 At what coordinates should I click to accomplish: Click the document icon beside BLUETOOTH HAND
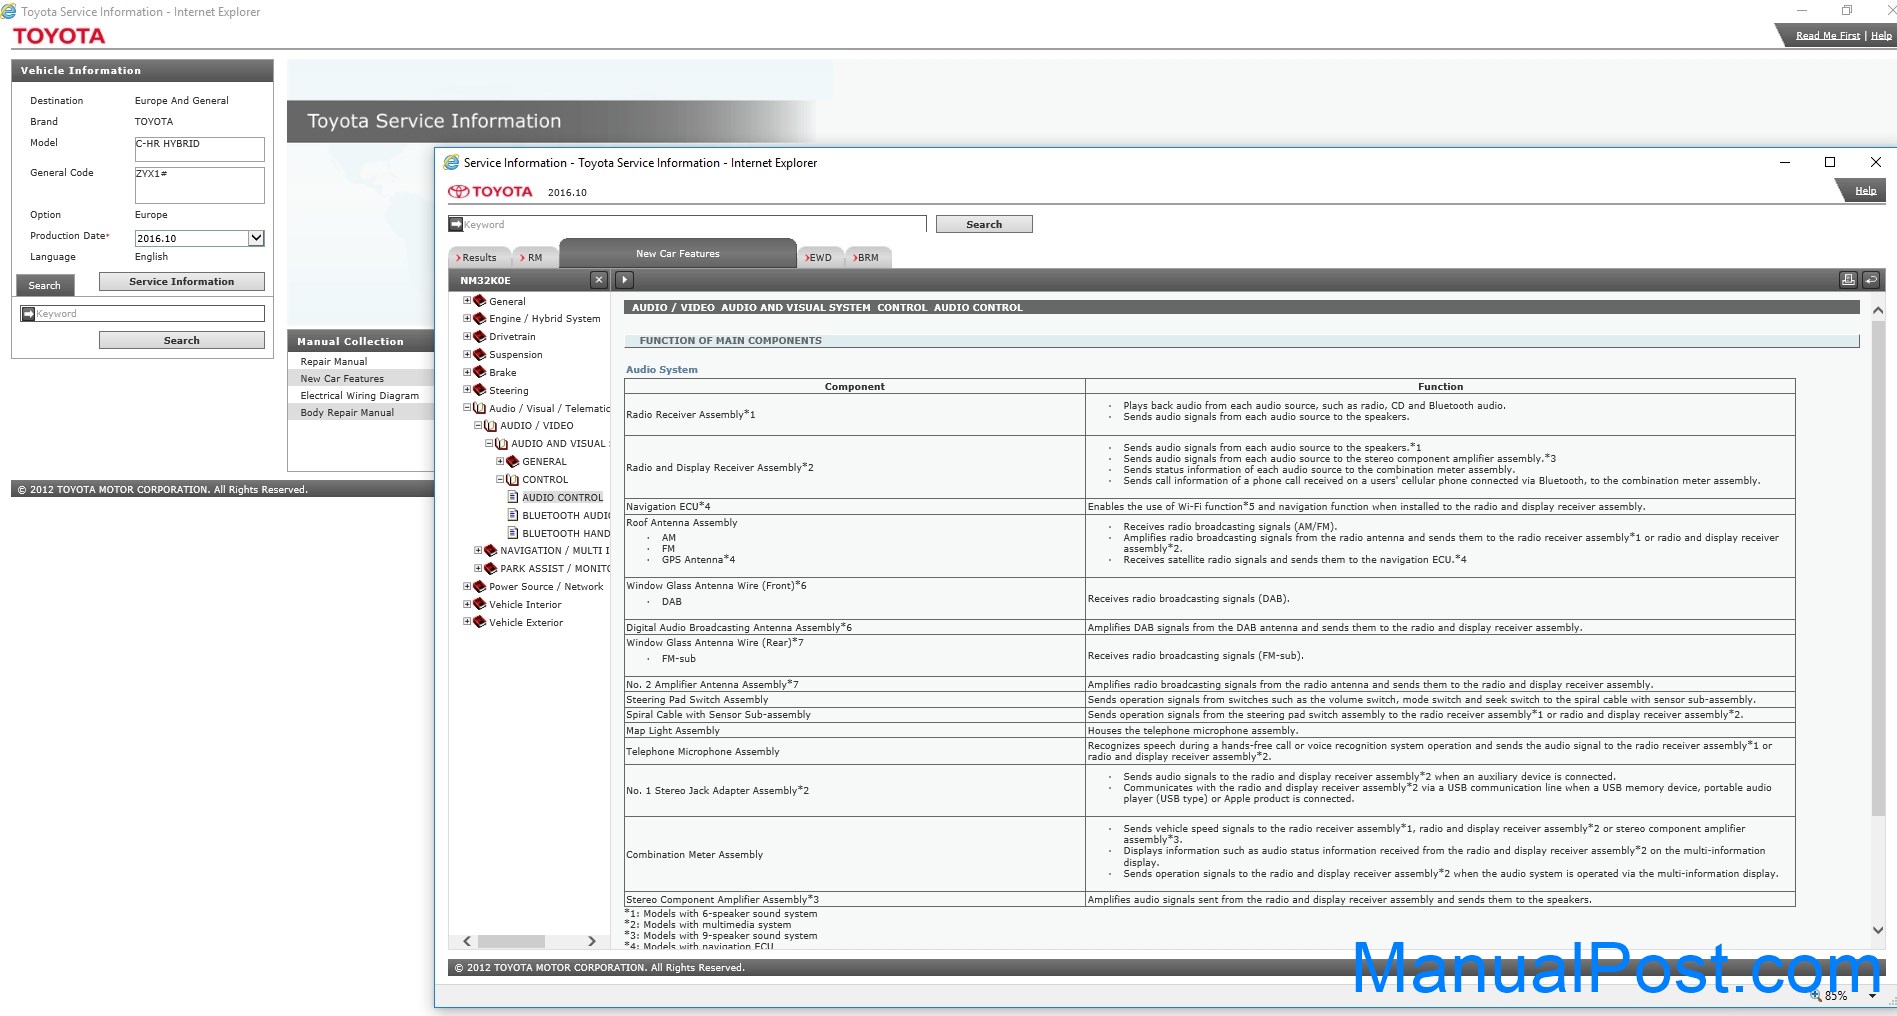(x=513, y=533)
